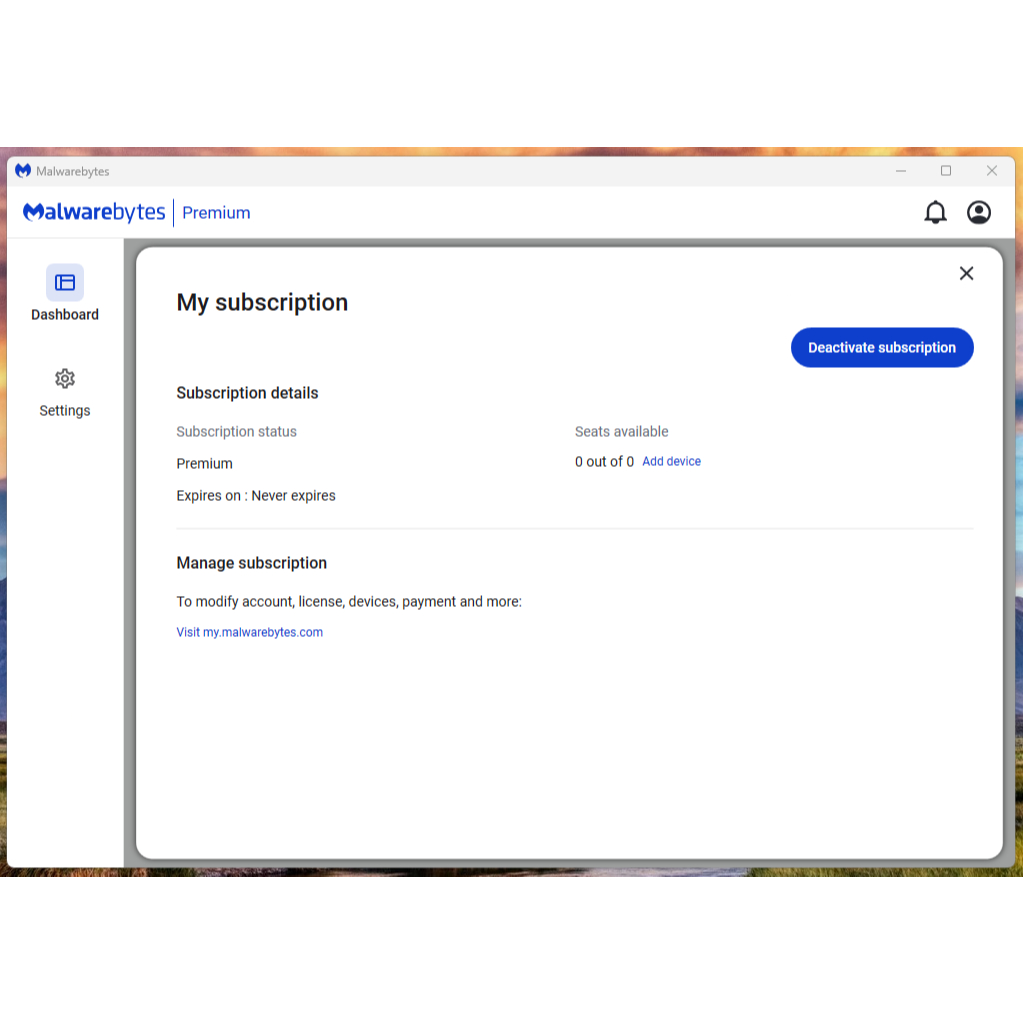This screenshot has width=1023, height=1023.
Task: Minimize the Malwarebytes window
Action: (901, 171)
